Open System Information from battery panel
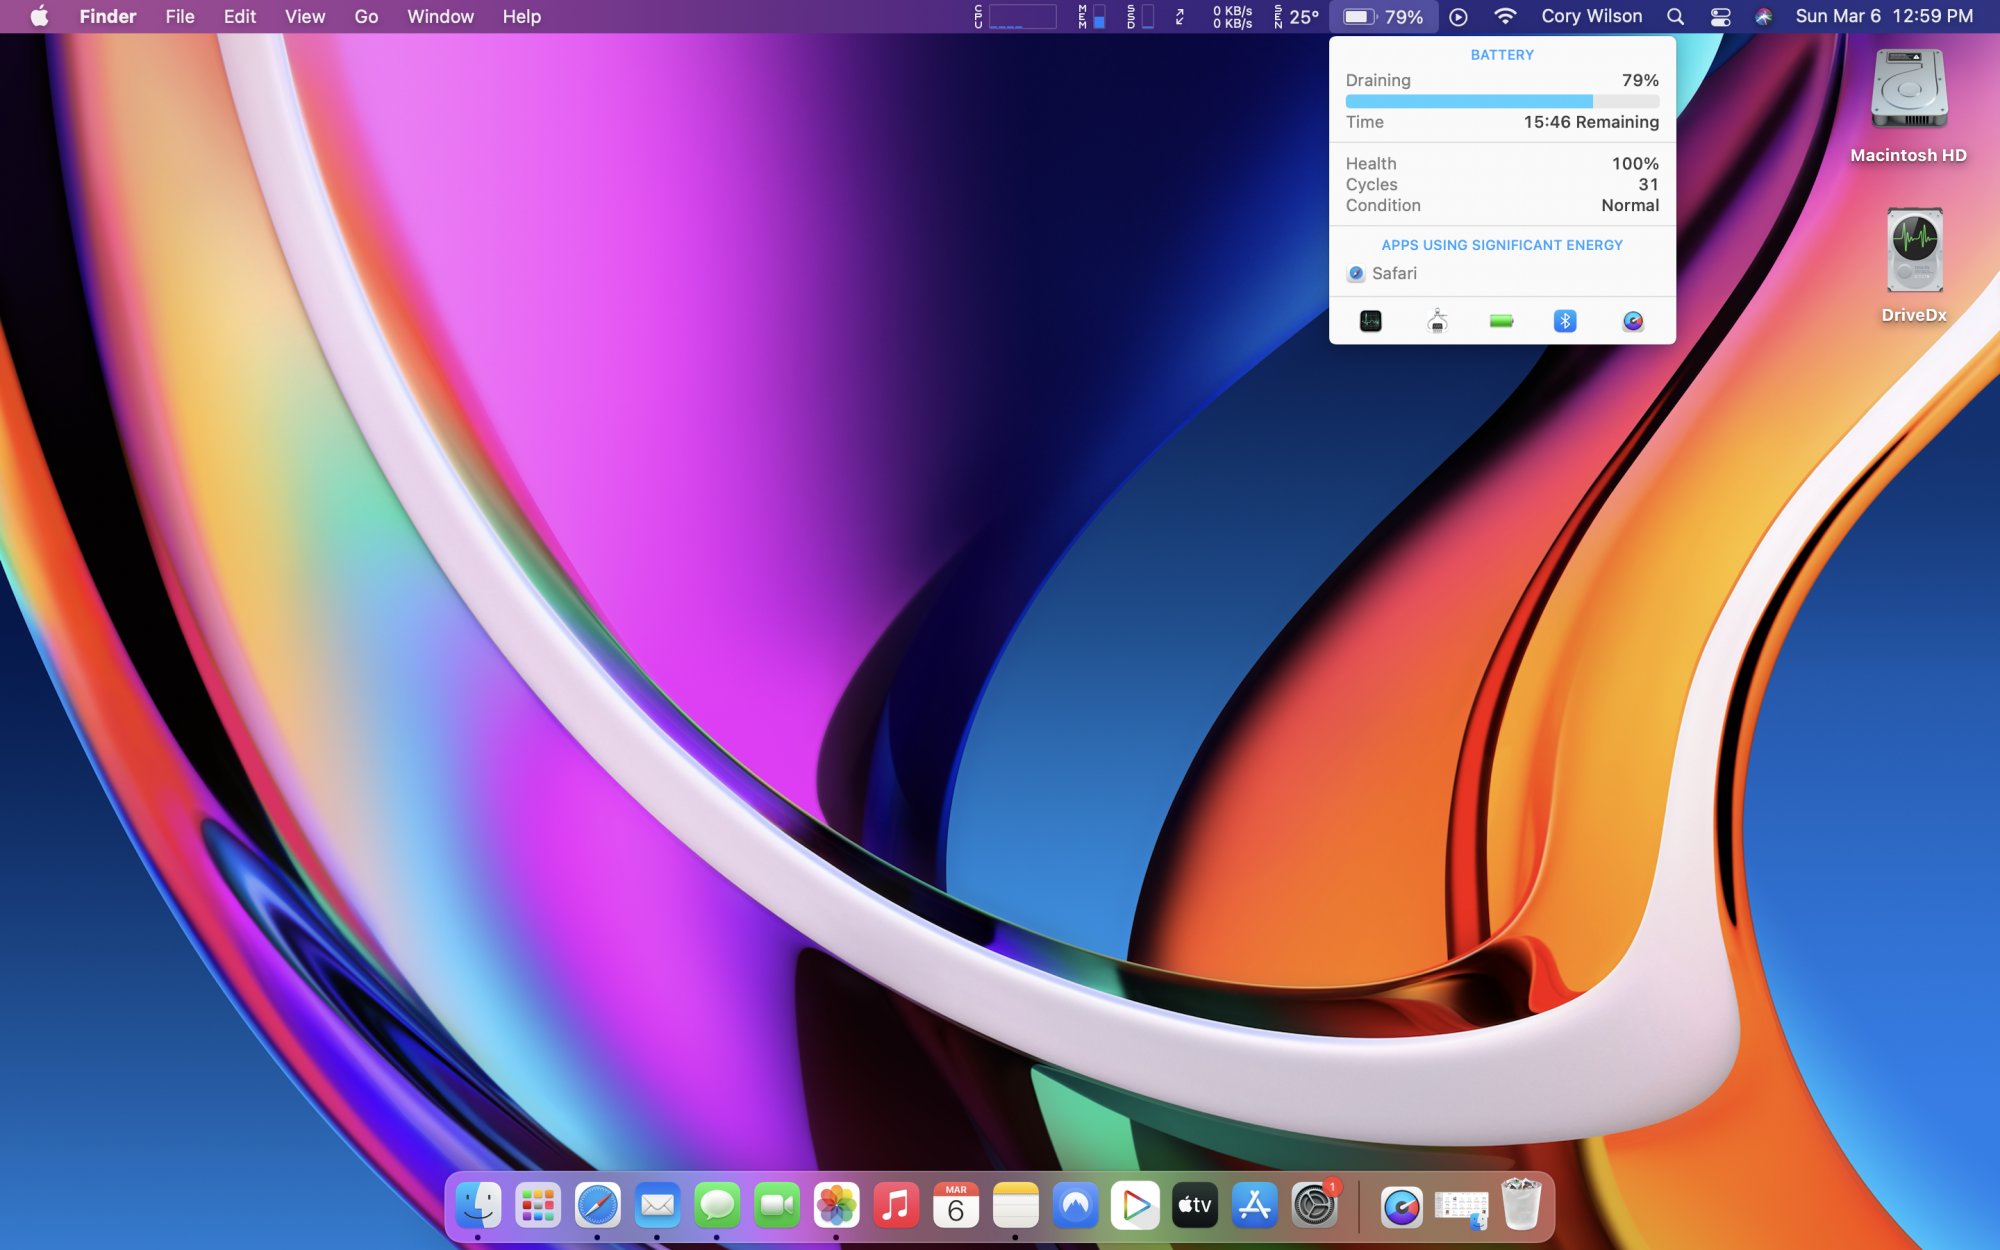This screenshot has height=1250, width=2000. pyautogui.click(x=1437, y=321)
